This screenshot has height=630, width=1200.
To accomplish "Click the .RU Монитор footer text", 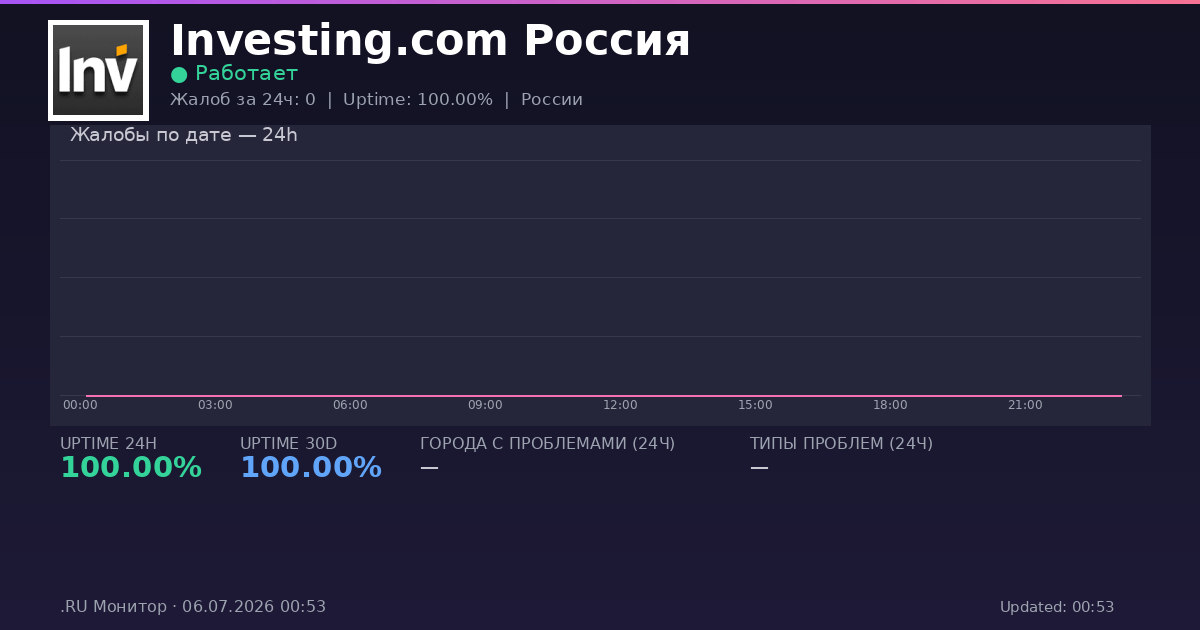I will pos(113,607).
